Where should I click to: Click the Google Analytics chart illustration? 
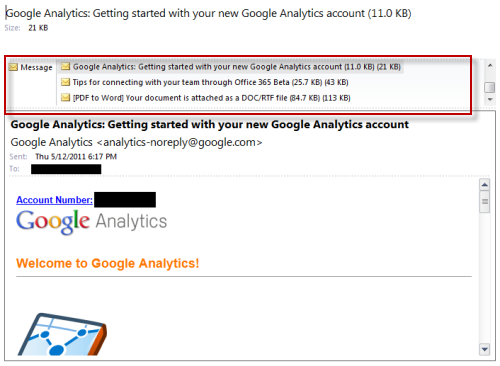coord(62,334)
